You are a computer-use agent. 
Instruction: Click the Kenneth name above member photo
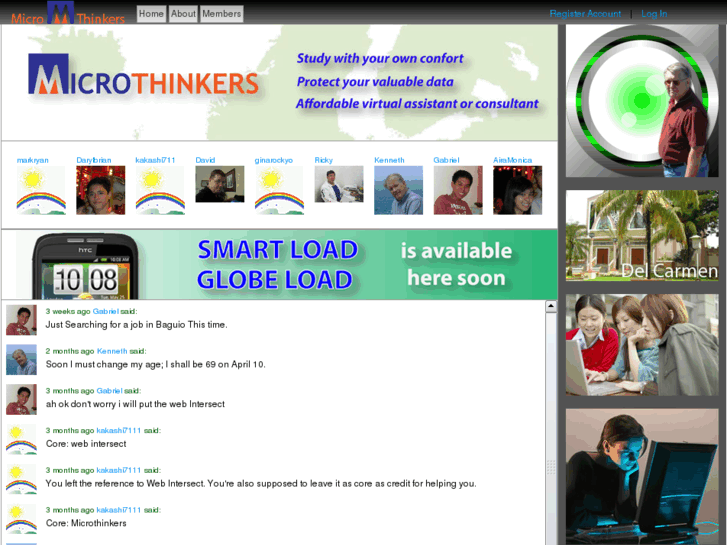tap(389, 160)
